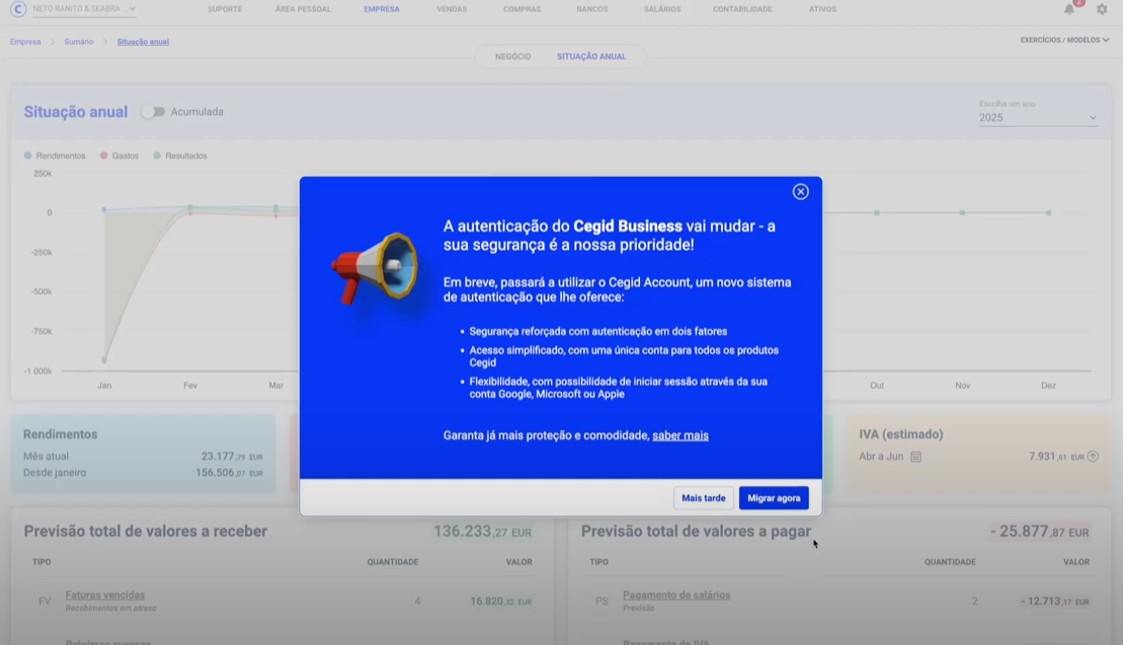Click the Migrar agora button
The image size is (1123, 645).
click(x=773, y=498)
